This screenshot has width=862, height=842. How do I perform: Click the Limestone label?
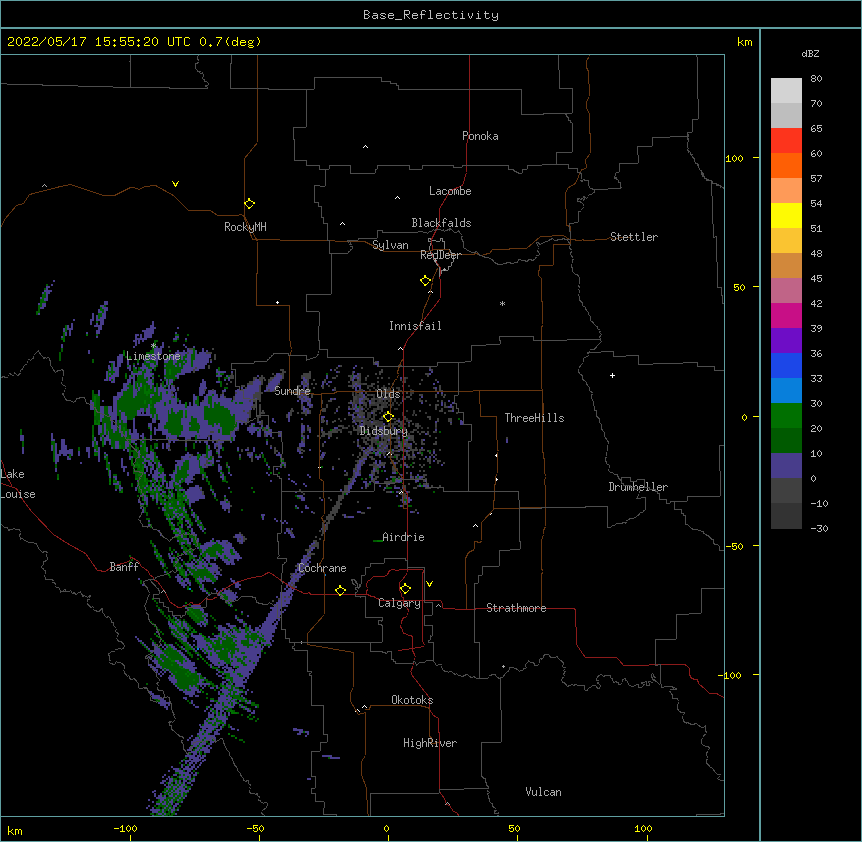tap(153, 356)
